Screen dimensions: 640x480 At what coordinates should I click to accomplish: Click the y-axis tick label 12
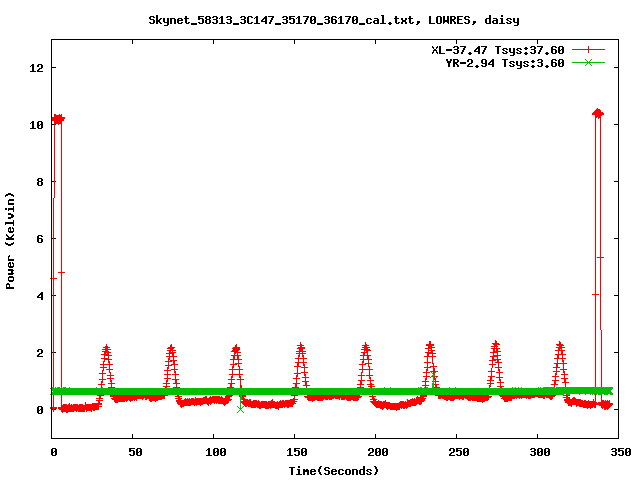pyautogui.click(x=36, y=68)
